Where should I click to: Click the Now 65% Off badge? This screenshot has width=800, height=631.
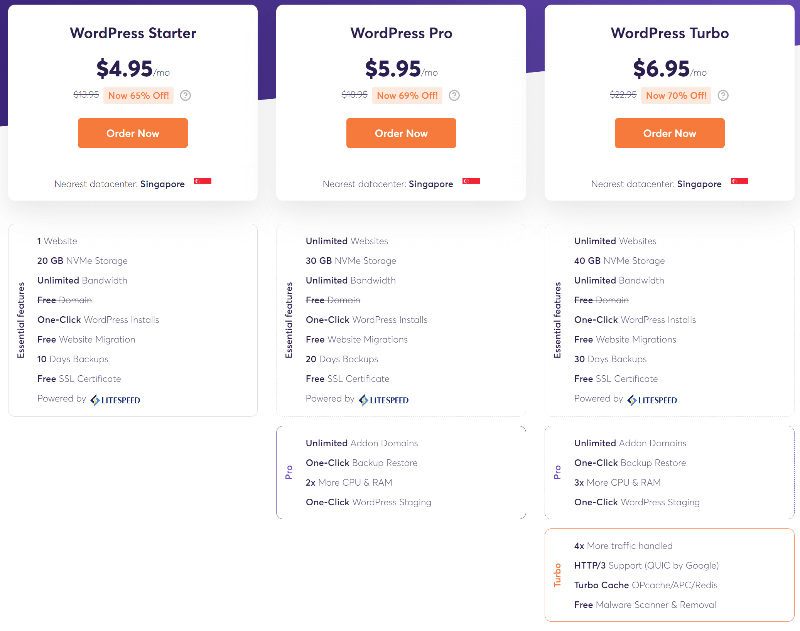[138, 95]
